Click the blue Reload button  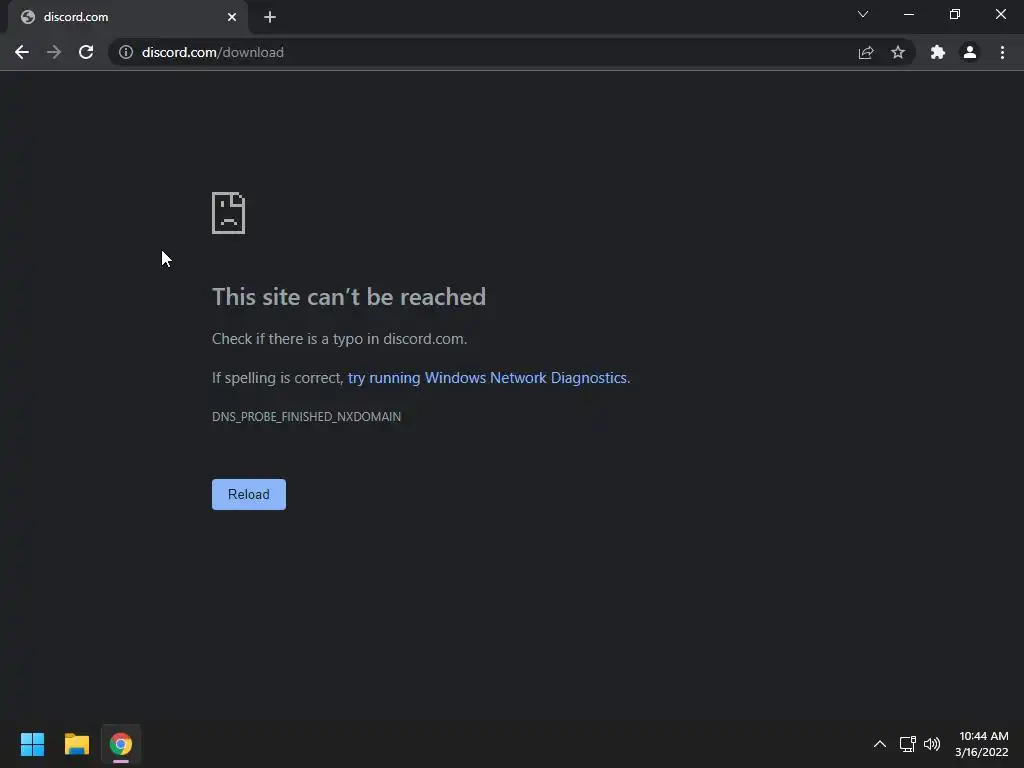pyautogui.click(x=249, y=494)
